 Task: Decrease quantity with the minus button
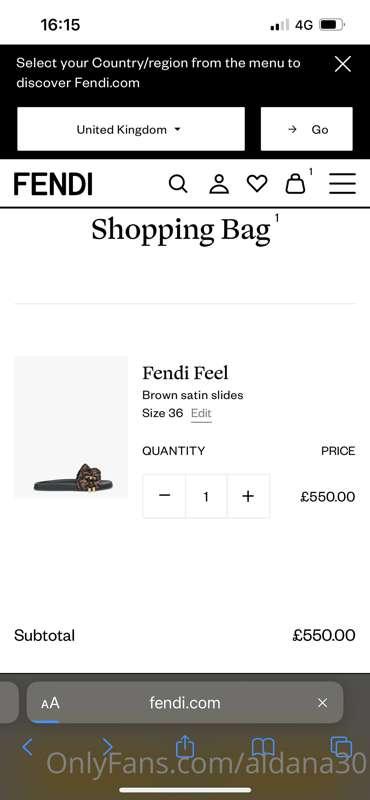(164, 496)
